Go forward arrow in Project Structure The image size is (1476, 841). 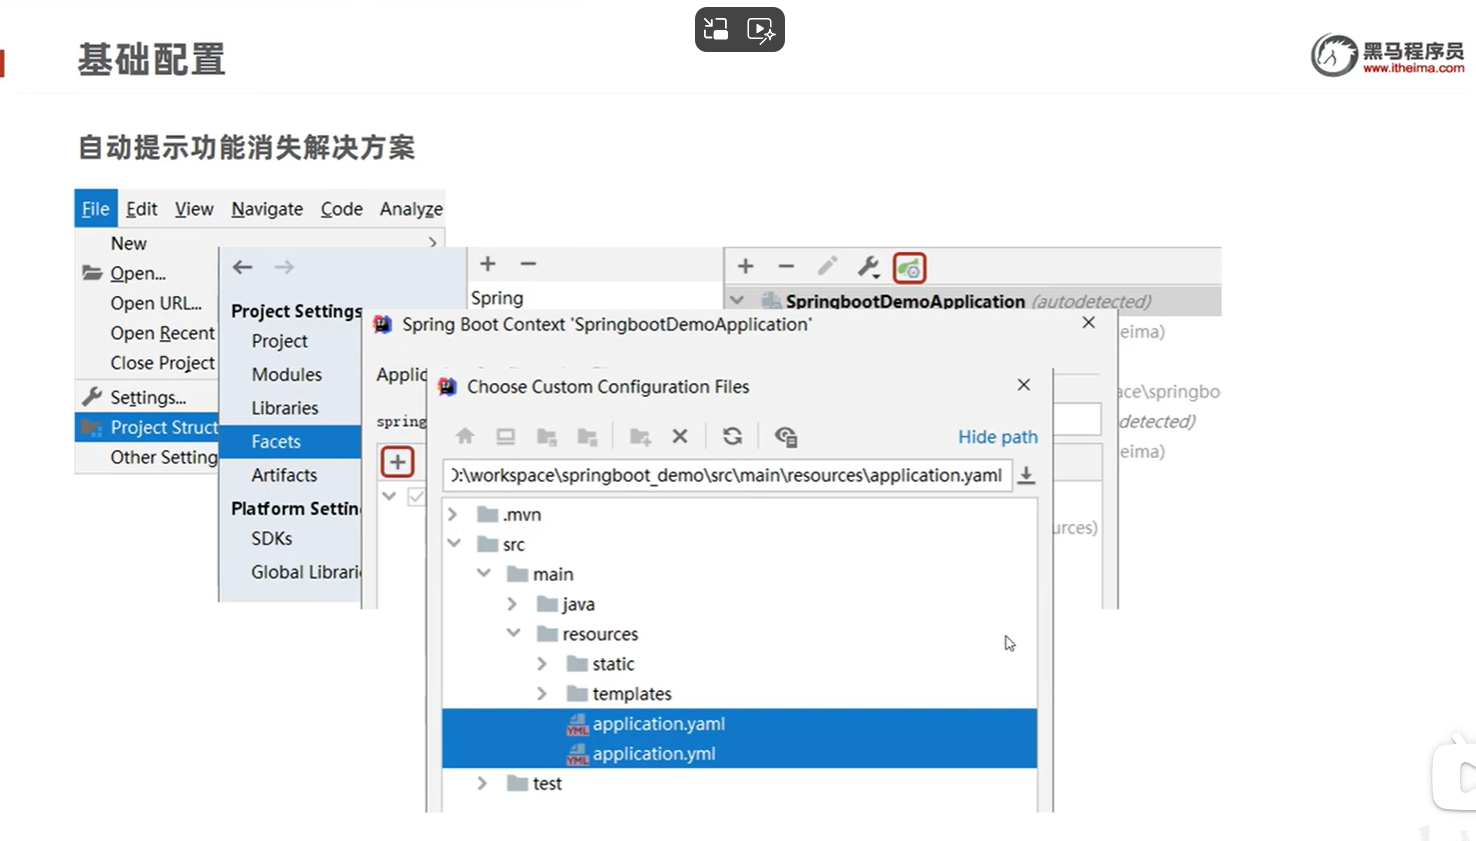click(x=285, y=267)
